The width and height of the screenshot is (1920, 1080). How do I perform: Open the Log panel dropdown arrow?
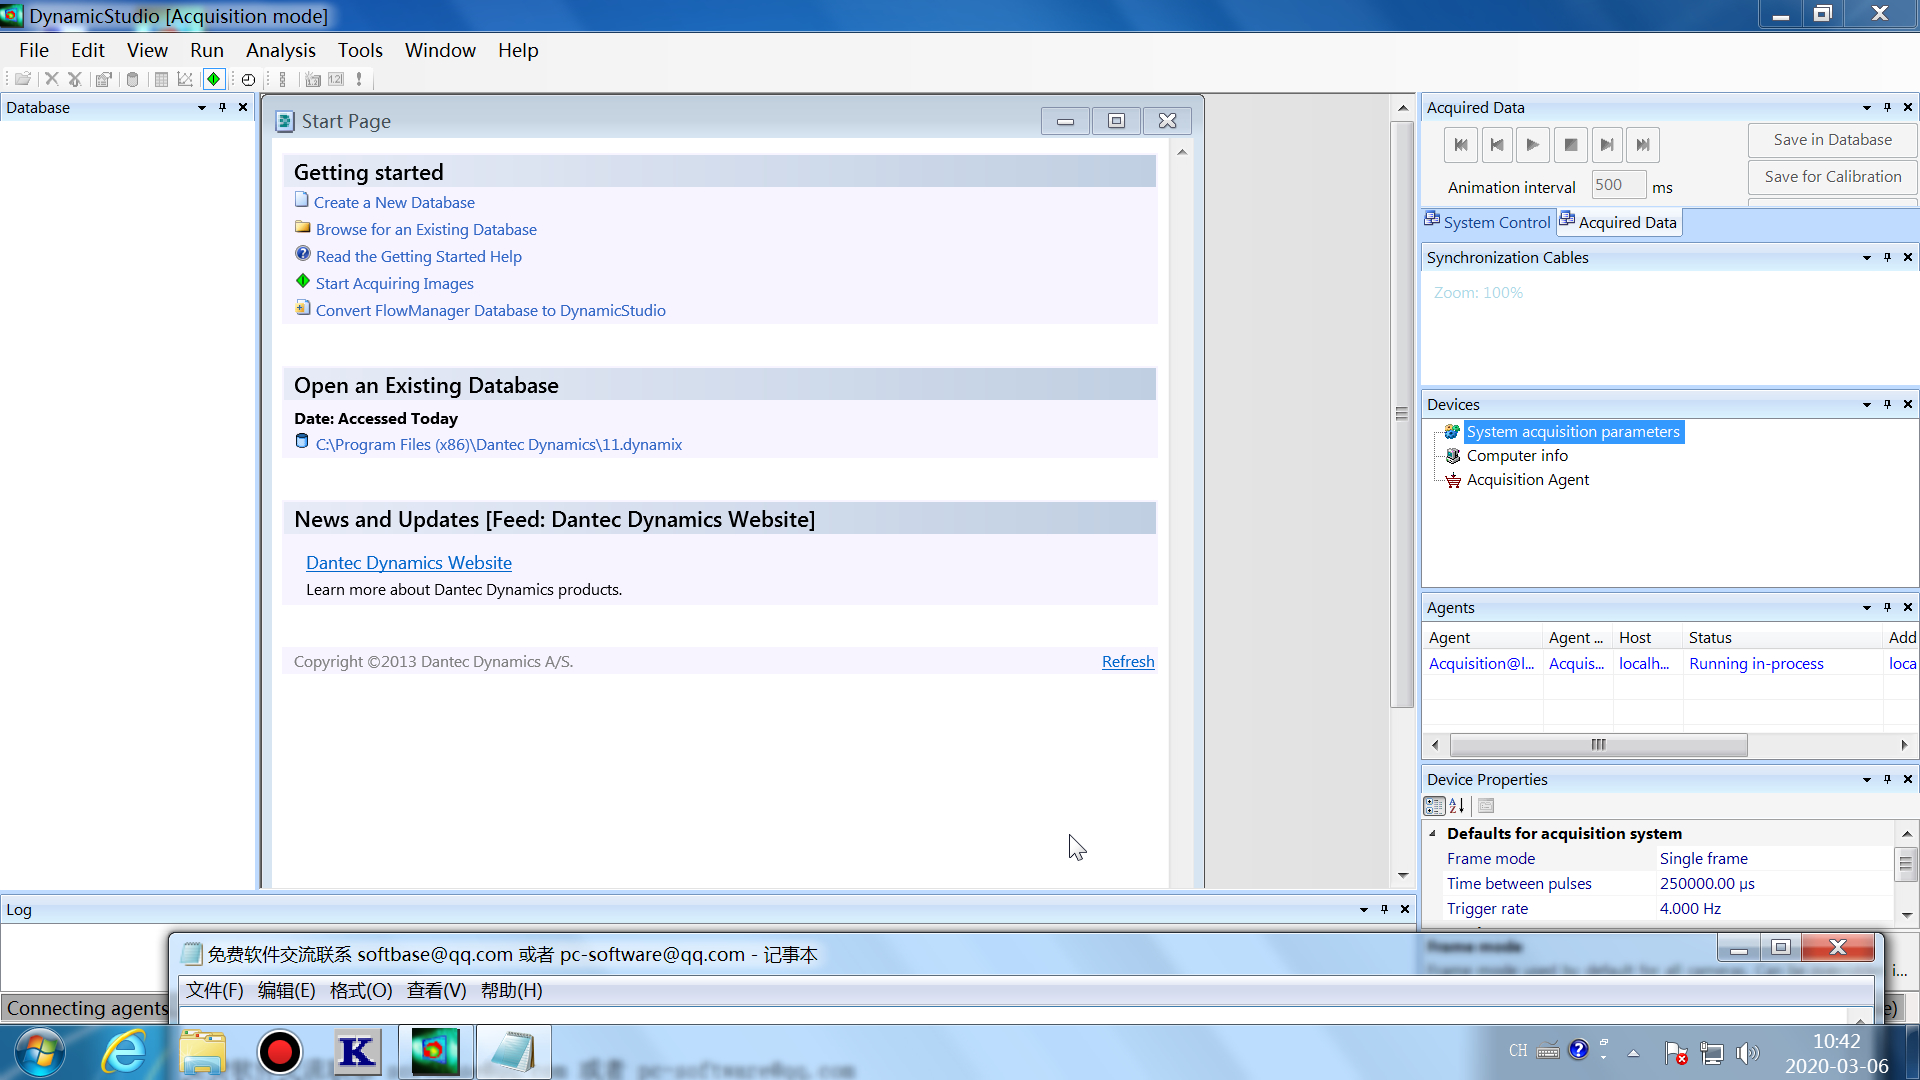(x=1363, y=910)
